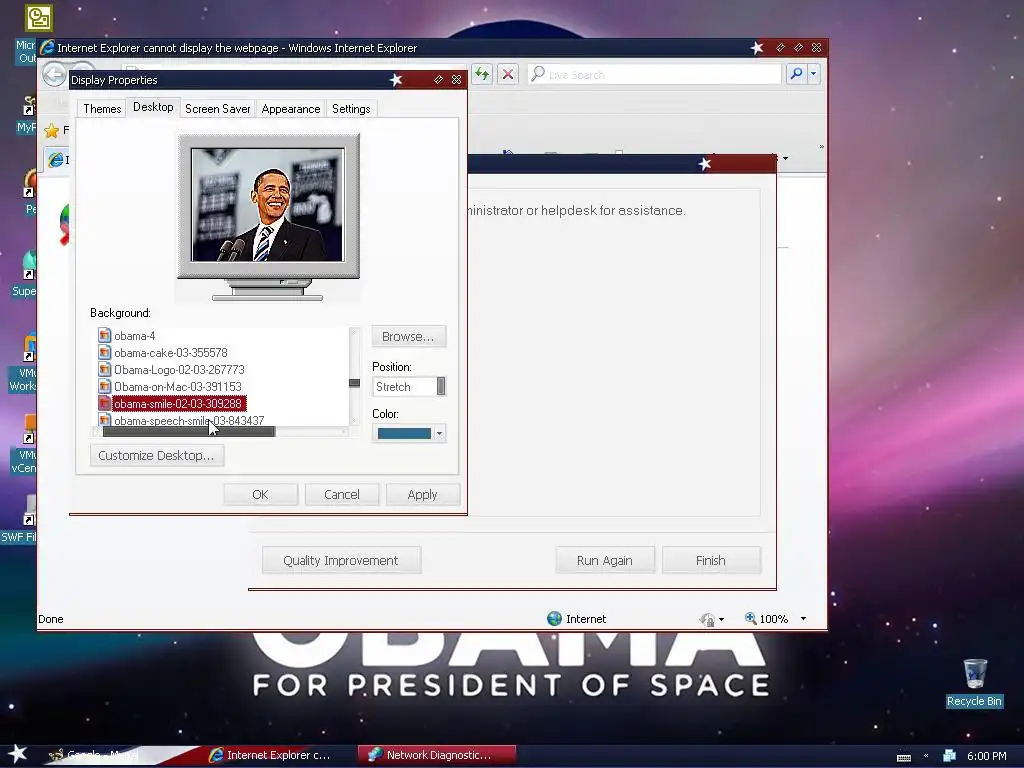Select the Internet Explorer page tab

click(57, 159)
